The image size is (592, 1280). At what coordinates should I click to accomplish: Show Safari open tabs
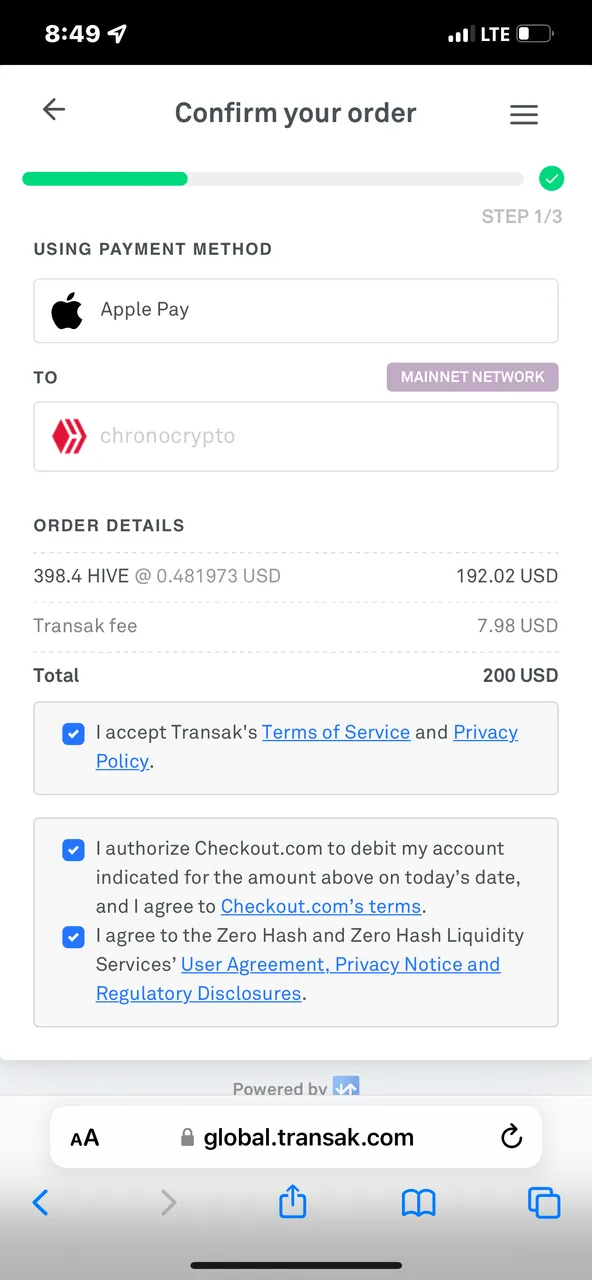(544, 1202)
